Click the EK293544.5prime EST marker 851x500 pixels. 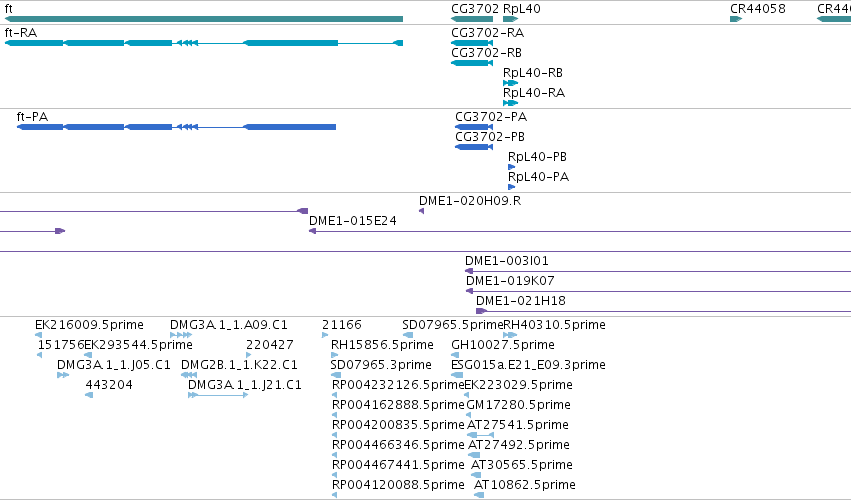(x=88, y=355)
